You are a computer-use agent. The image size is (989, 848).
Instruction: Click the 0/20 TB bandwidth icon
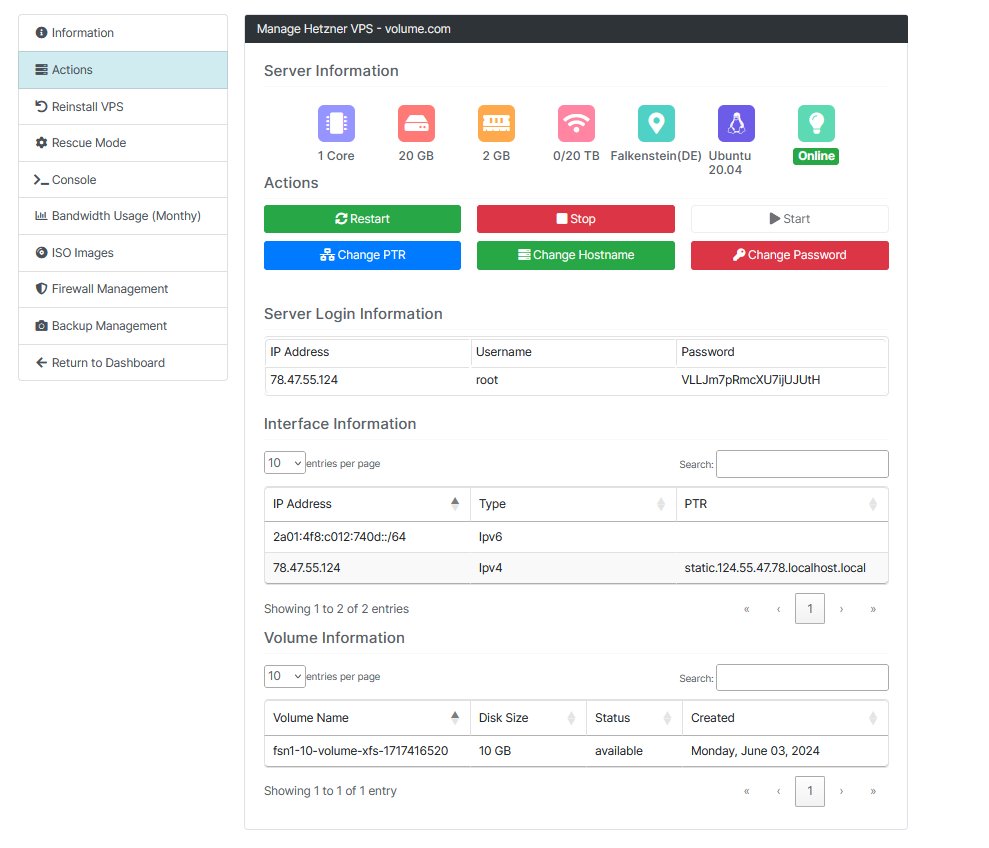576,122
